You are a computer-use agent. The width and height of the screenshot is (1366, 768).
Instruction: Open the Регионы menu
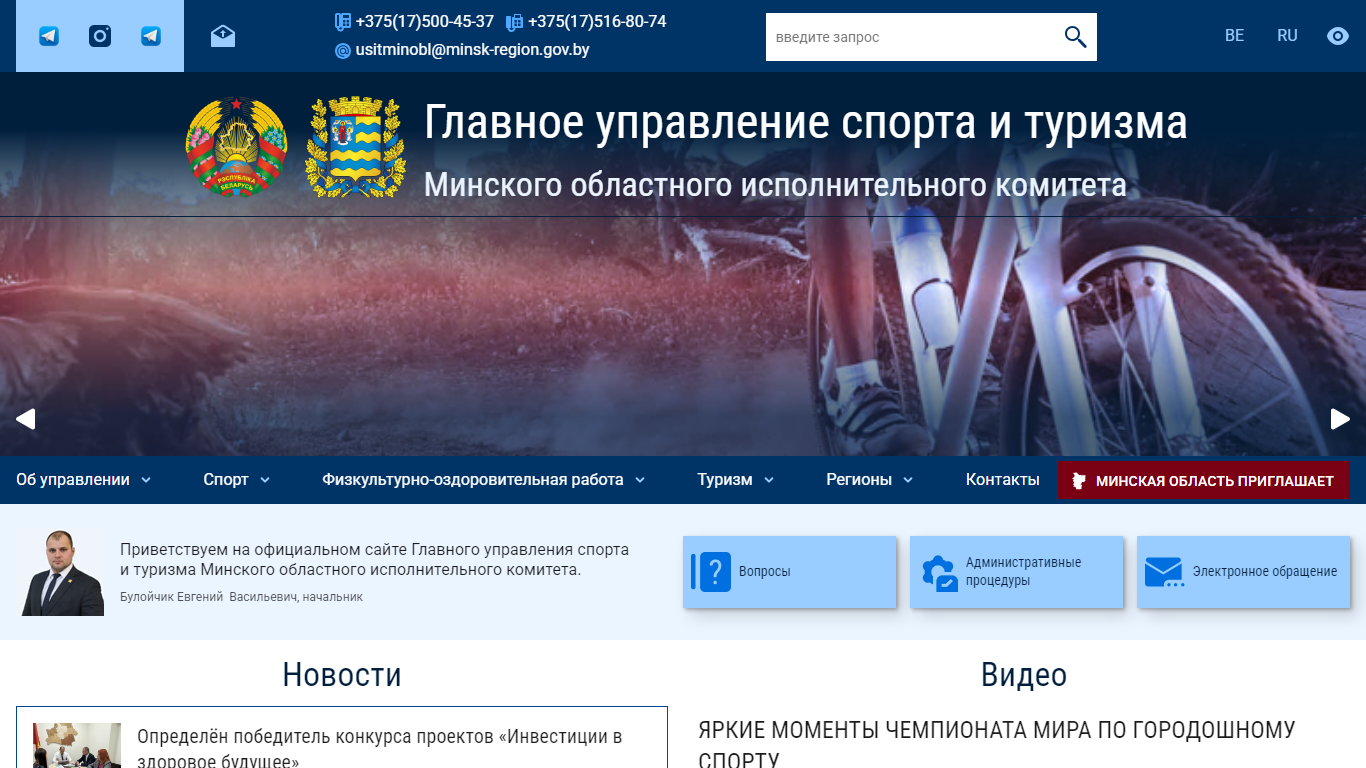click(x=859, y=480)
